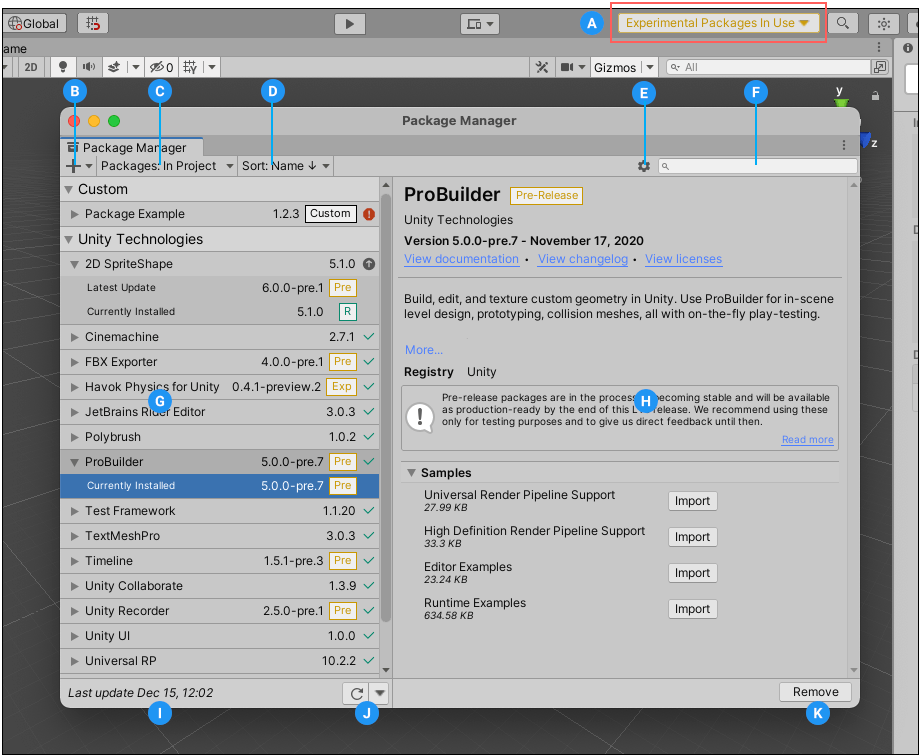Viewport: 920px width, 756px height.
Task: Select Unity UI package
Action: pyautogui.click(x=219, y=636)
